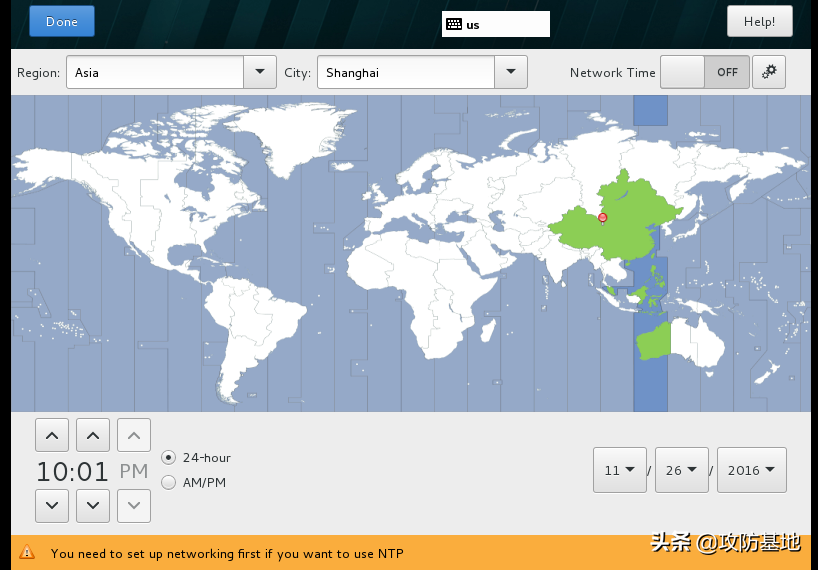The height and width of the screenshot is (570, 818).
Task: Click the City field showing Shanghai
Action: click(406, 72)
